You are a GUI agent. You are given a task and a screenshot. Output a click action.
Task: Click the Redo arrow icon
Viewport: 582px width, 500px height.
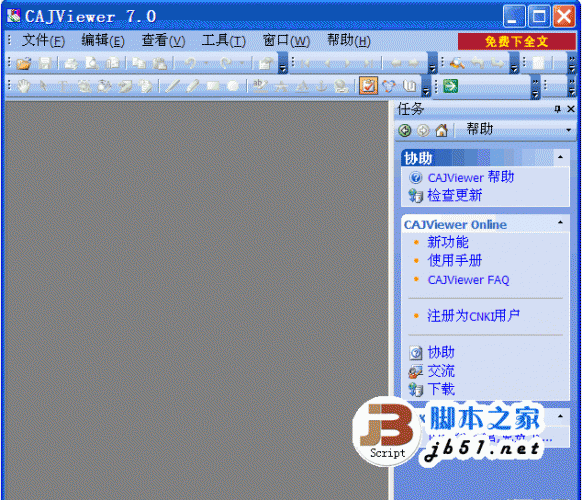(x=226, y=63)
